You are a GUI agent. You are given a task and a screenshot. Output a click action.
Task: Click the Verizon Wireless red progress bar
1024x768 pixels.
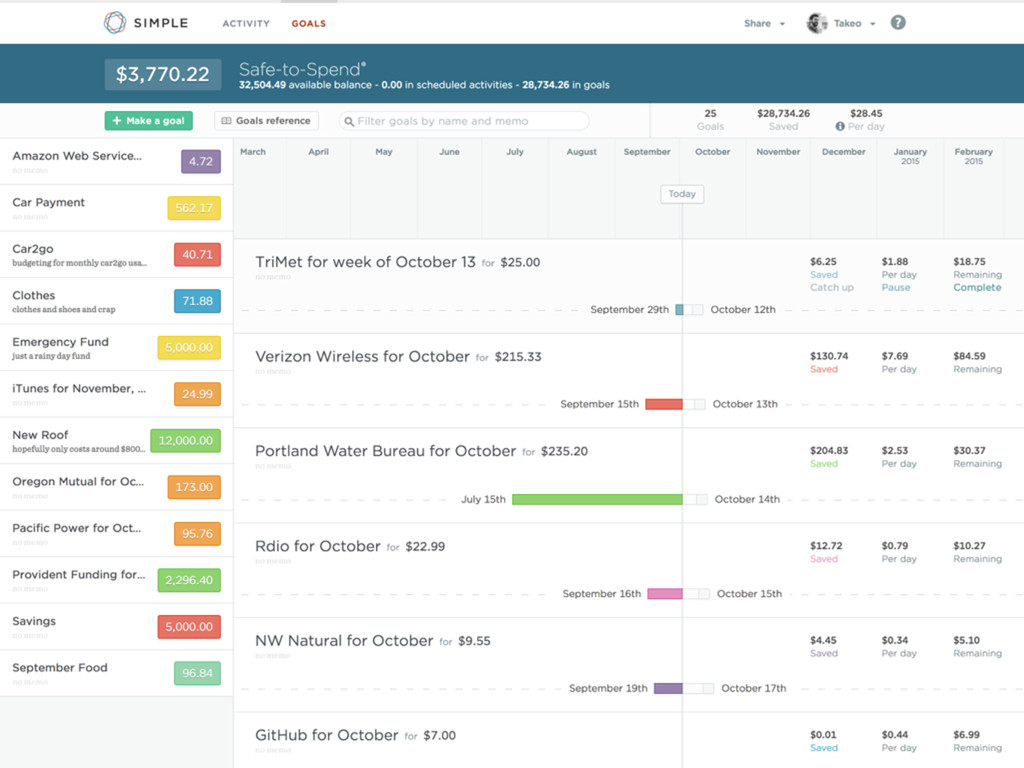[x=664, y=404]
